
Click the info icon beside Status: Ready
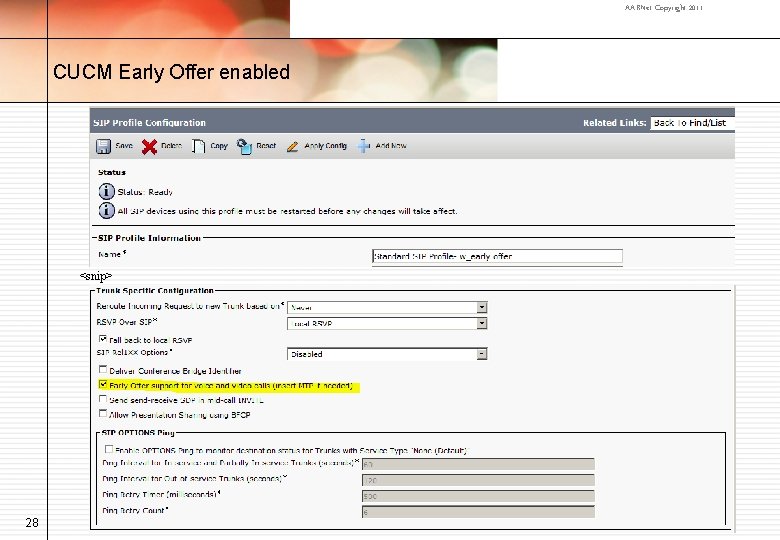pos(106,191)
